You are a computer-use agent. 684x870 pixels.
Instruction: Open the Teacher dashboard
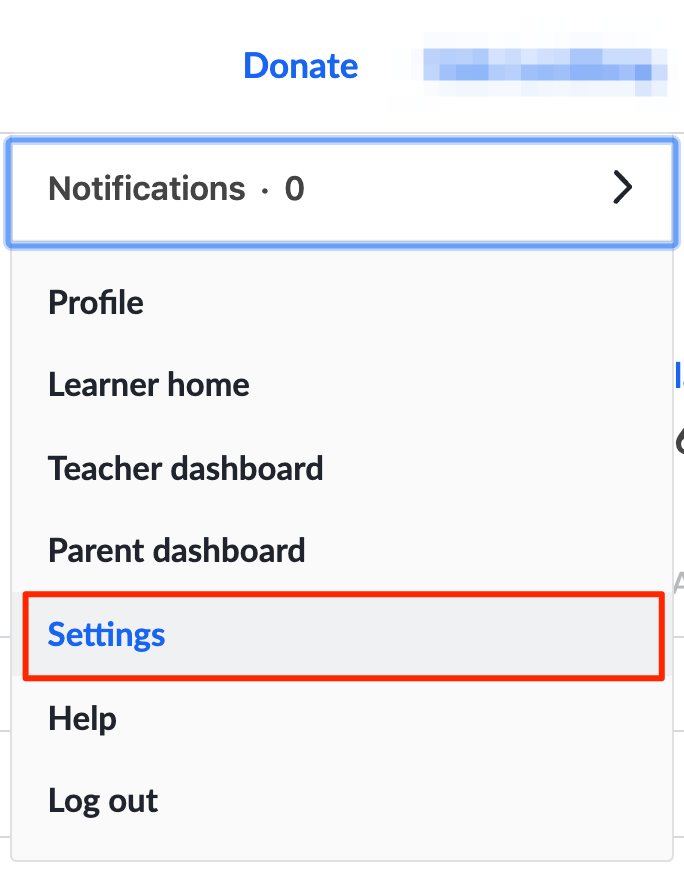[x=185, y=468]
